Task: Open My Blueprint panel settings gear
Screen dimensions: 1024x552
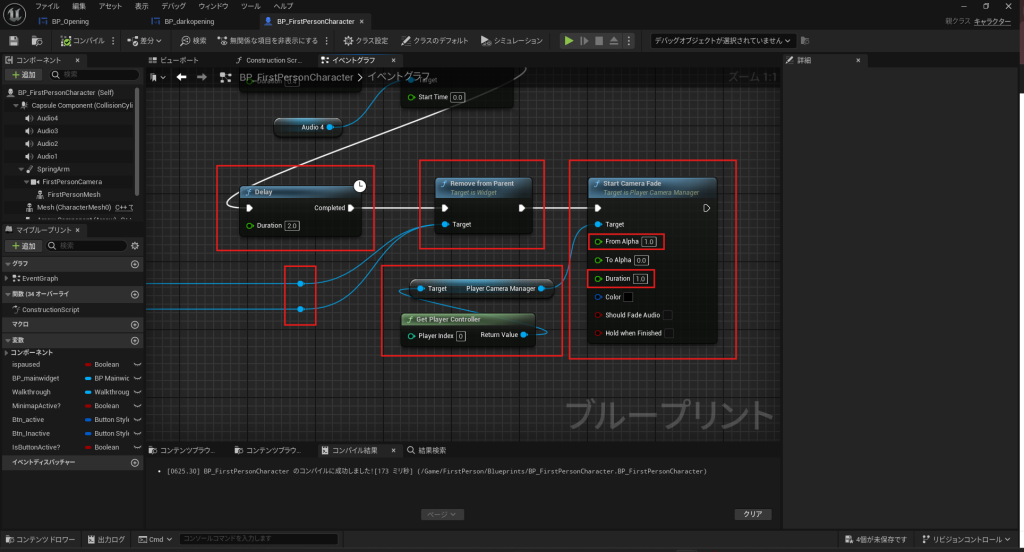Action: (x=135, y=245)
